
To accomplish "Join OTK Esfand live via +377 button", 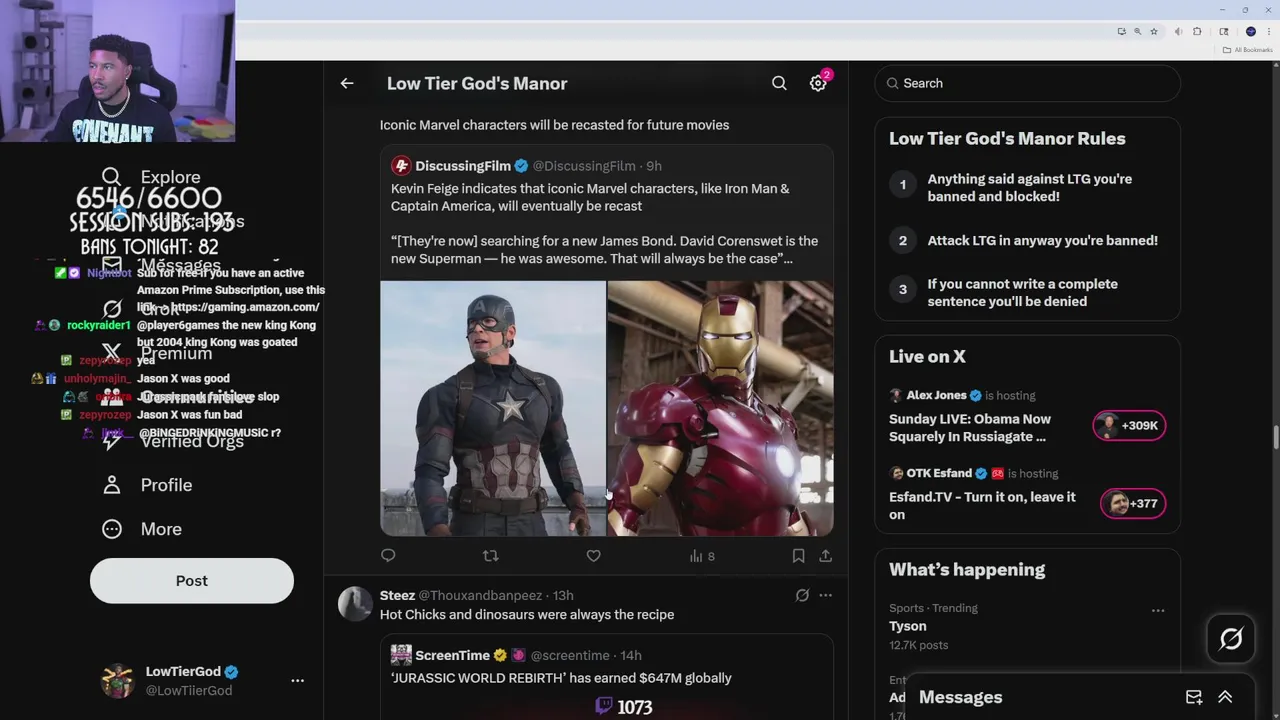I will click(1132, 504).
